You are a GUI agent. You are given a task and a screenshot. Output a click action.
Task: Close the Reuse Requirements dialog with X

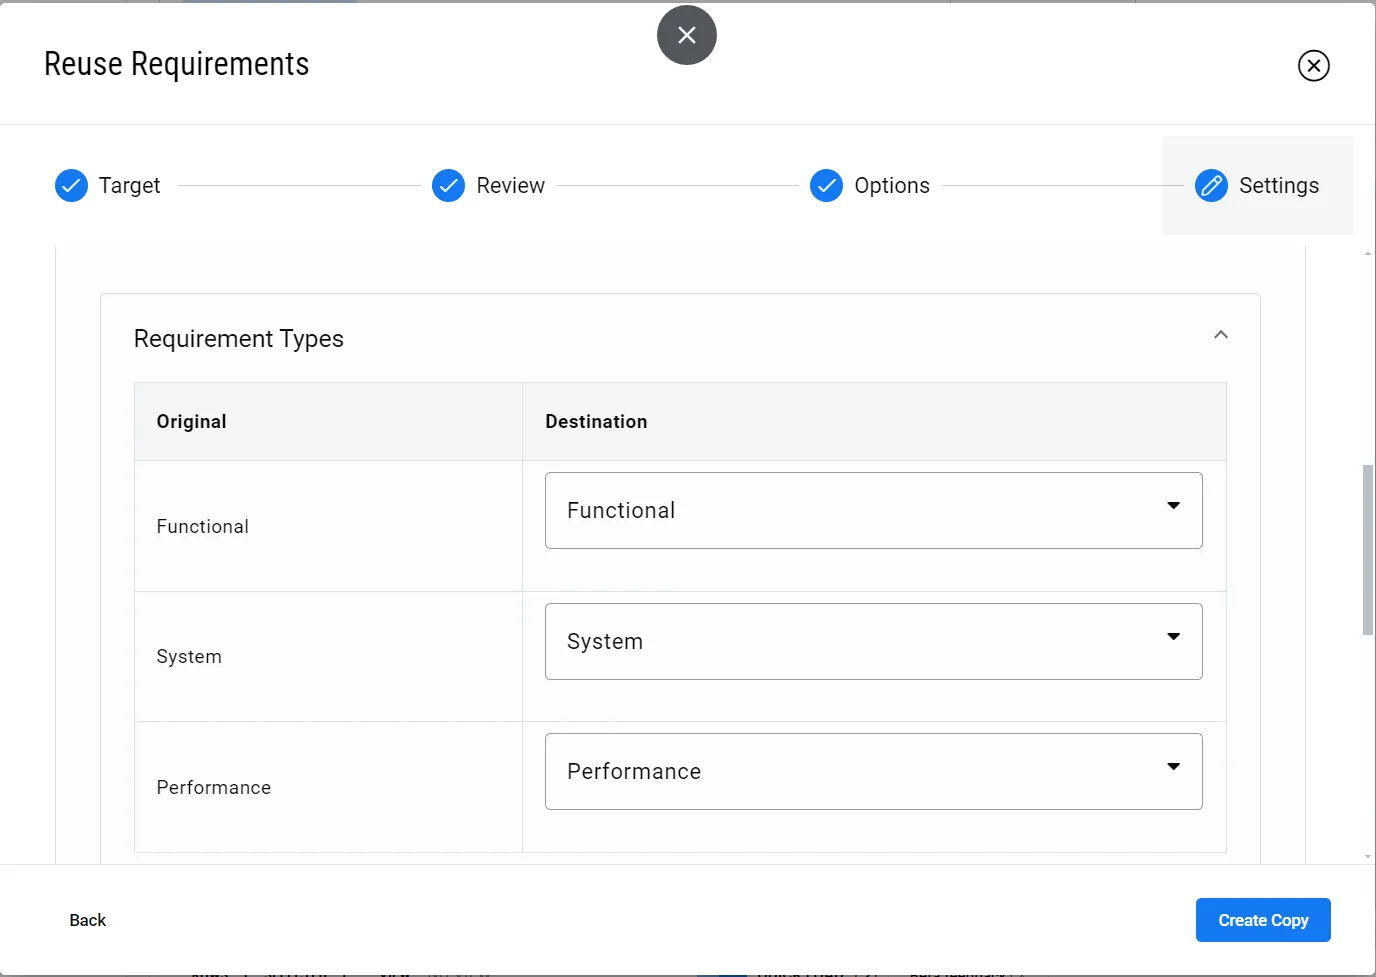point(1313,66)
